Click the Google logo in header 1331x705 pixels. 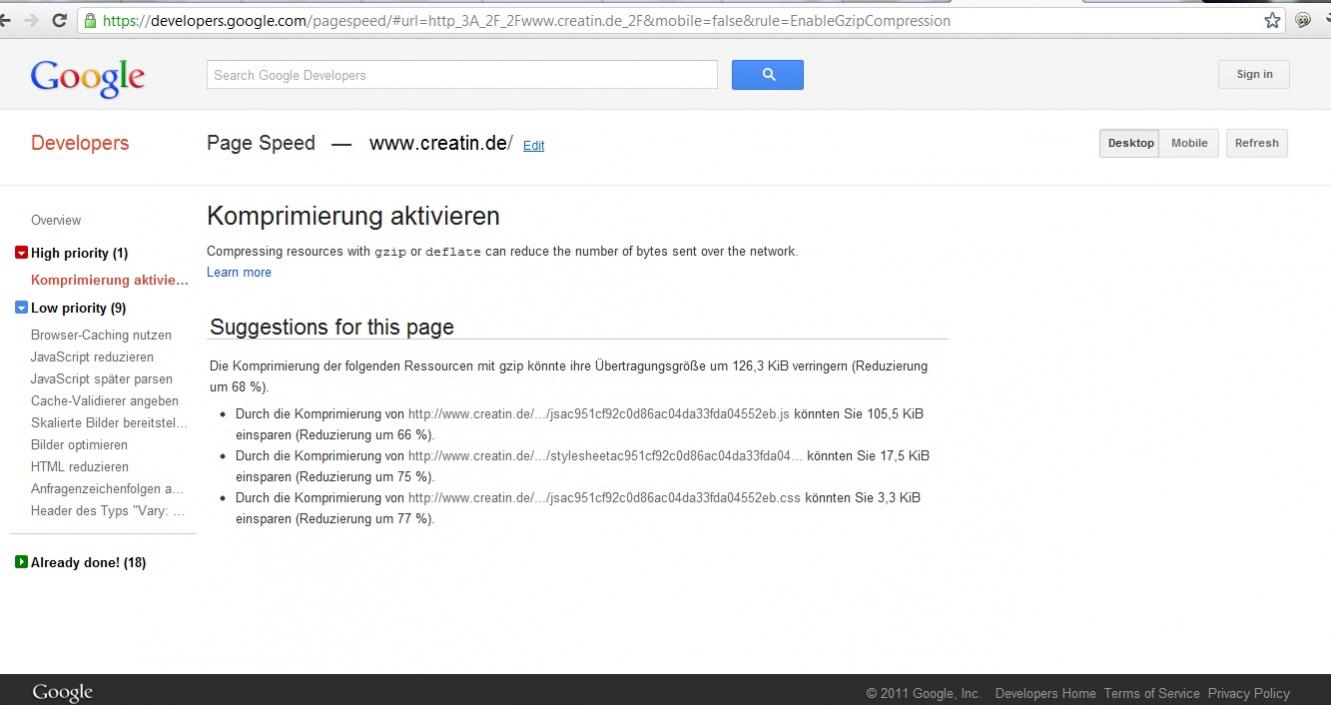pyautogui.click(x=87, y=77)
